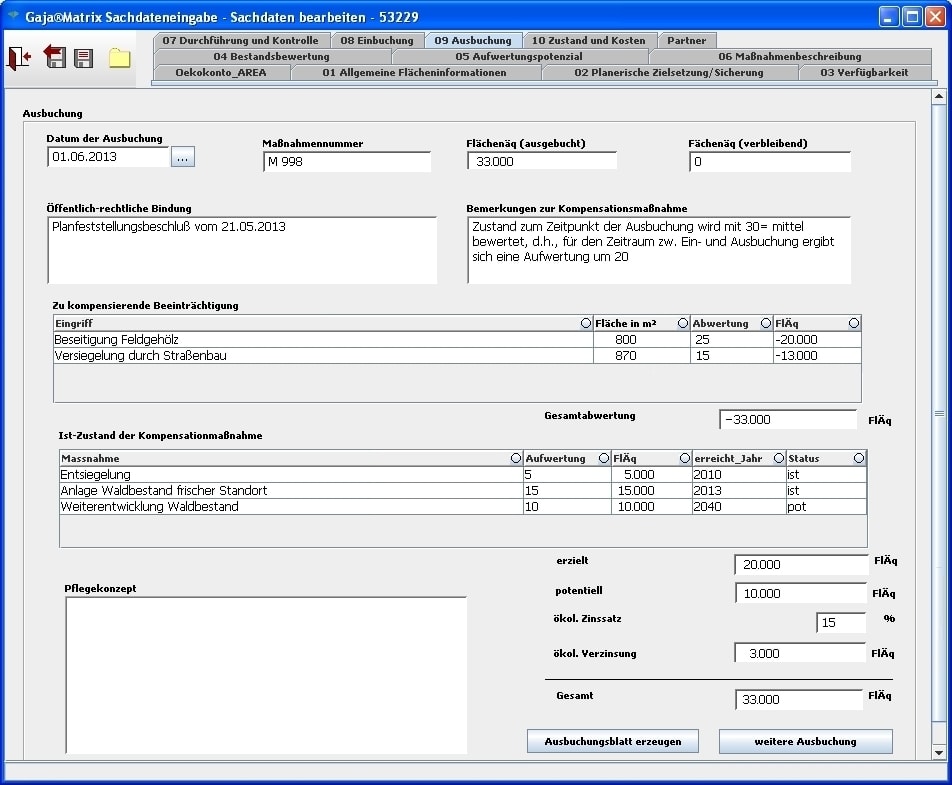Viewport: 952px width, 785px height.
Task: Click the circle icon in erreicht_Jahr column header
Action: point(779,458)
